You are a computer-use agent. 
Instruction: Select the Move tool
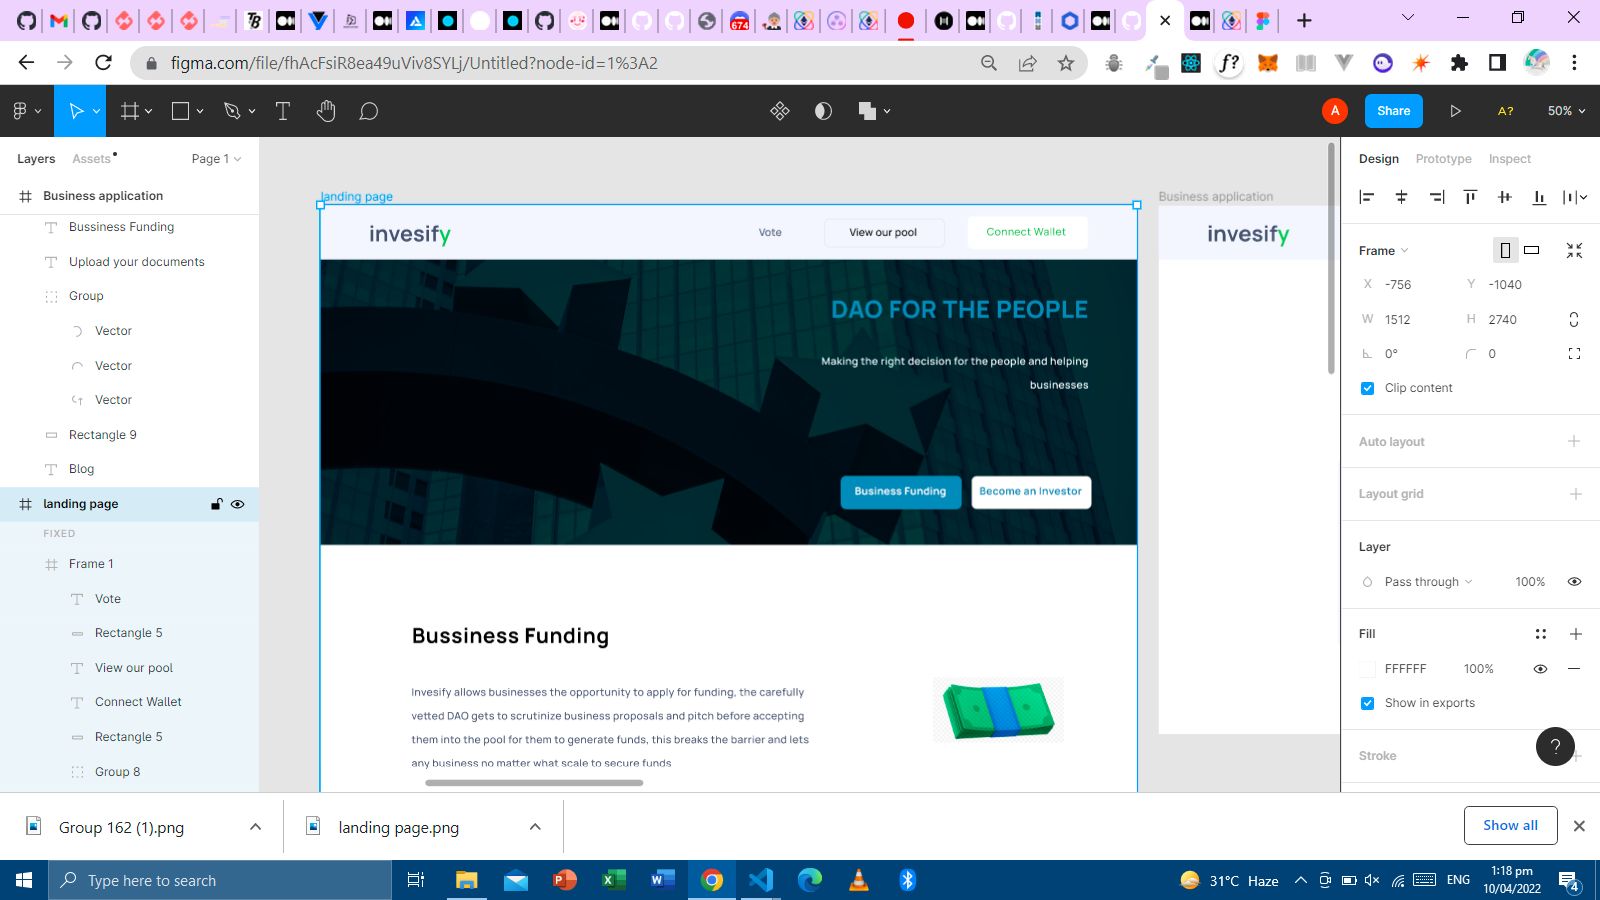[x=76, y=111]
